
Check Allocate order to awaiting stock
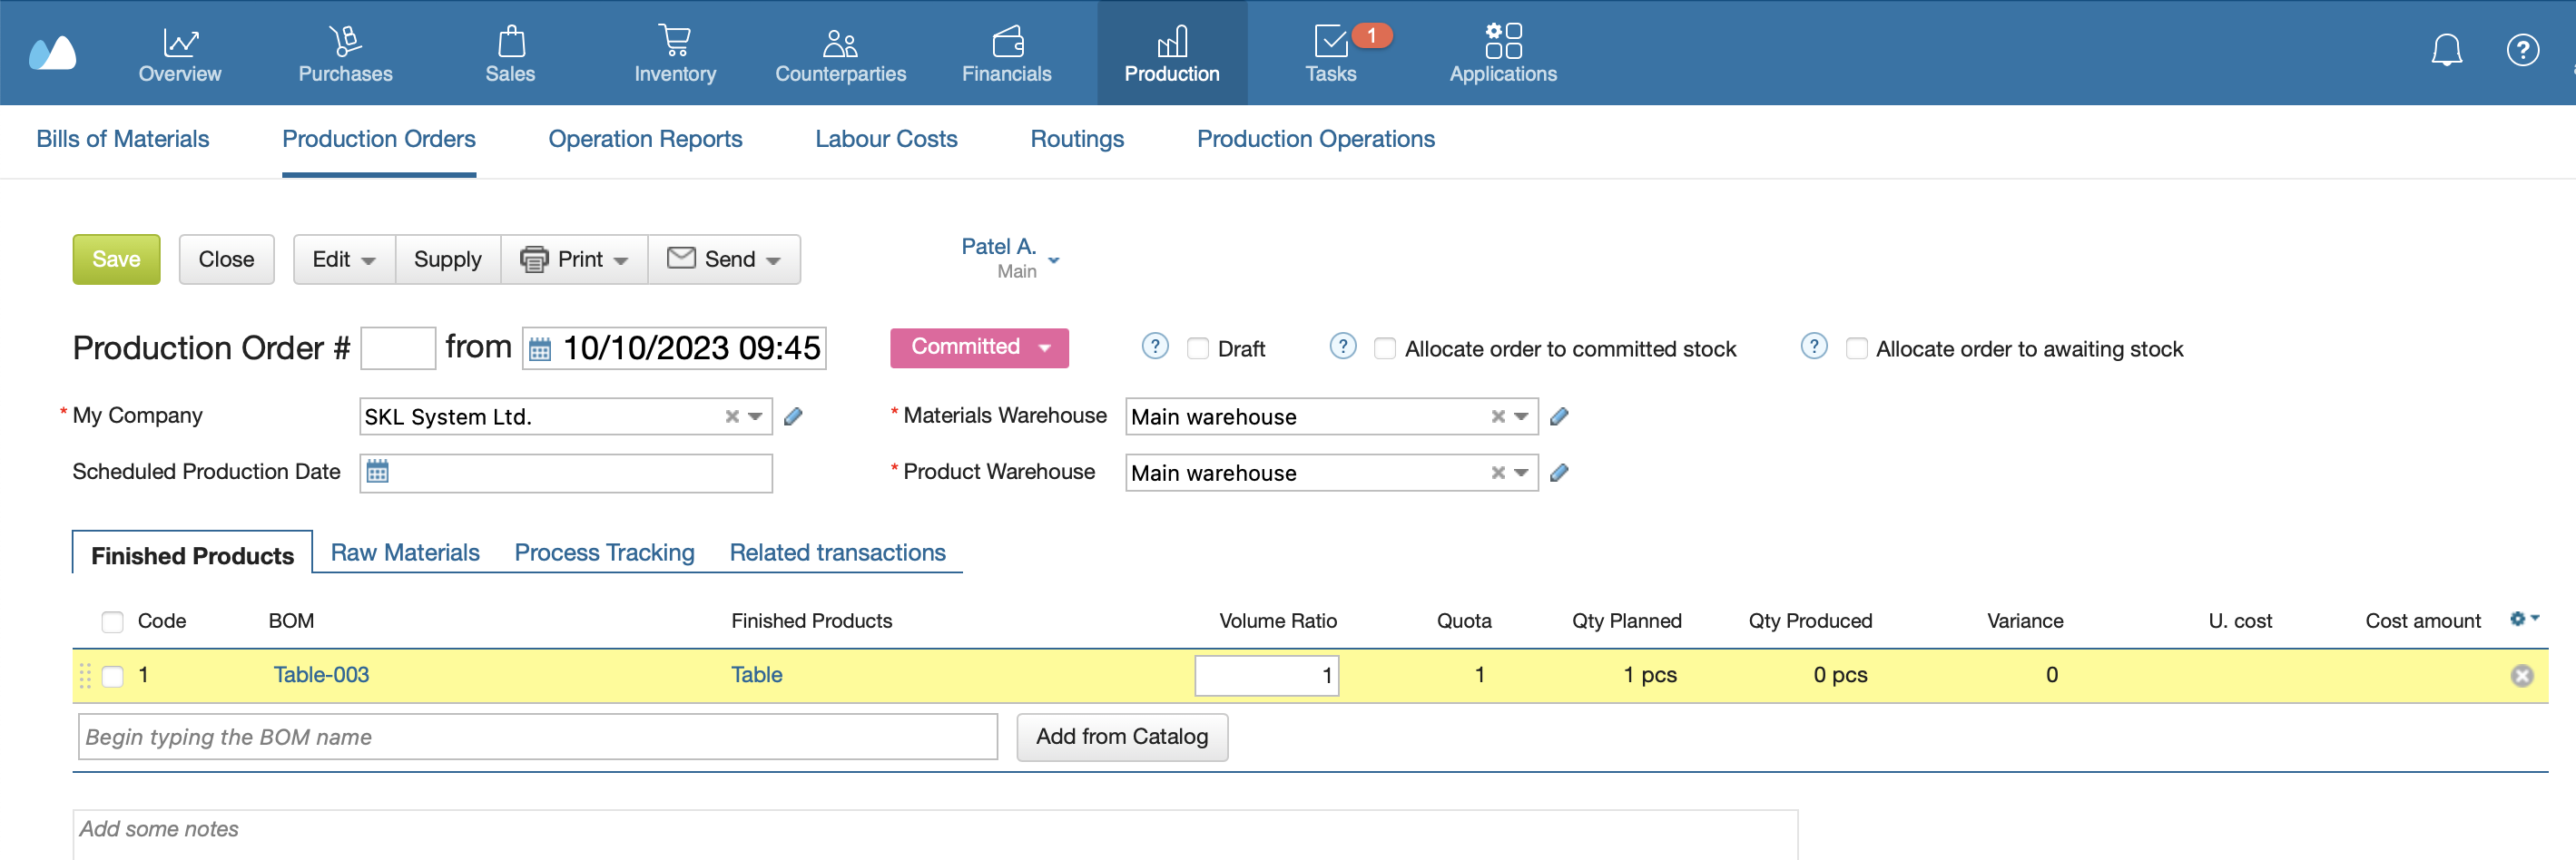click(x=1857, y=349)
